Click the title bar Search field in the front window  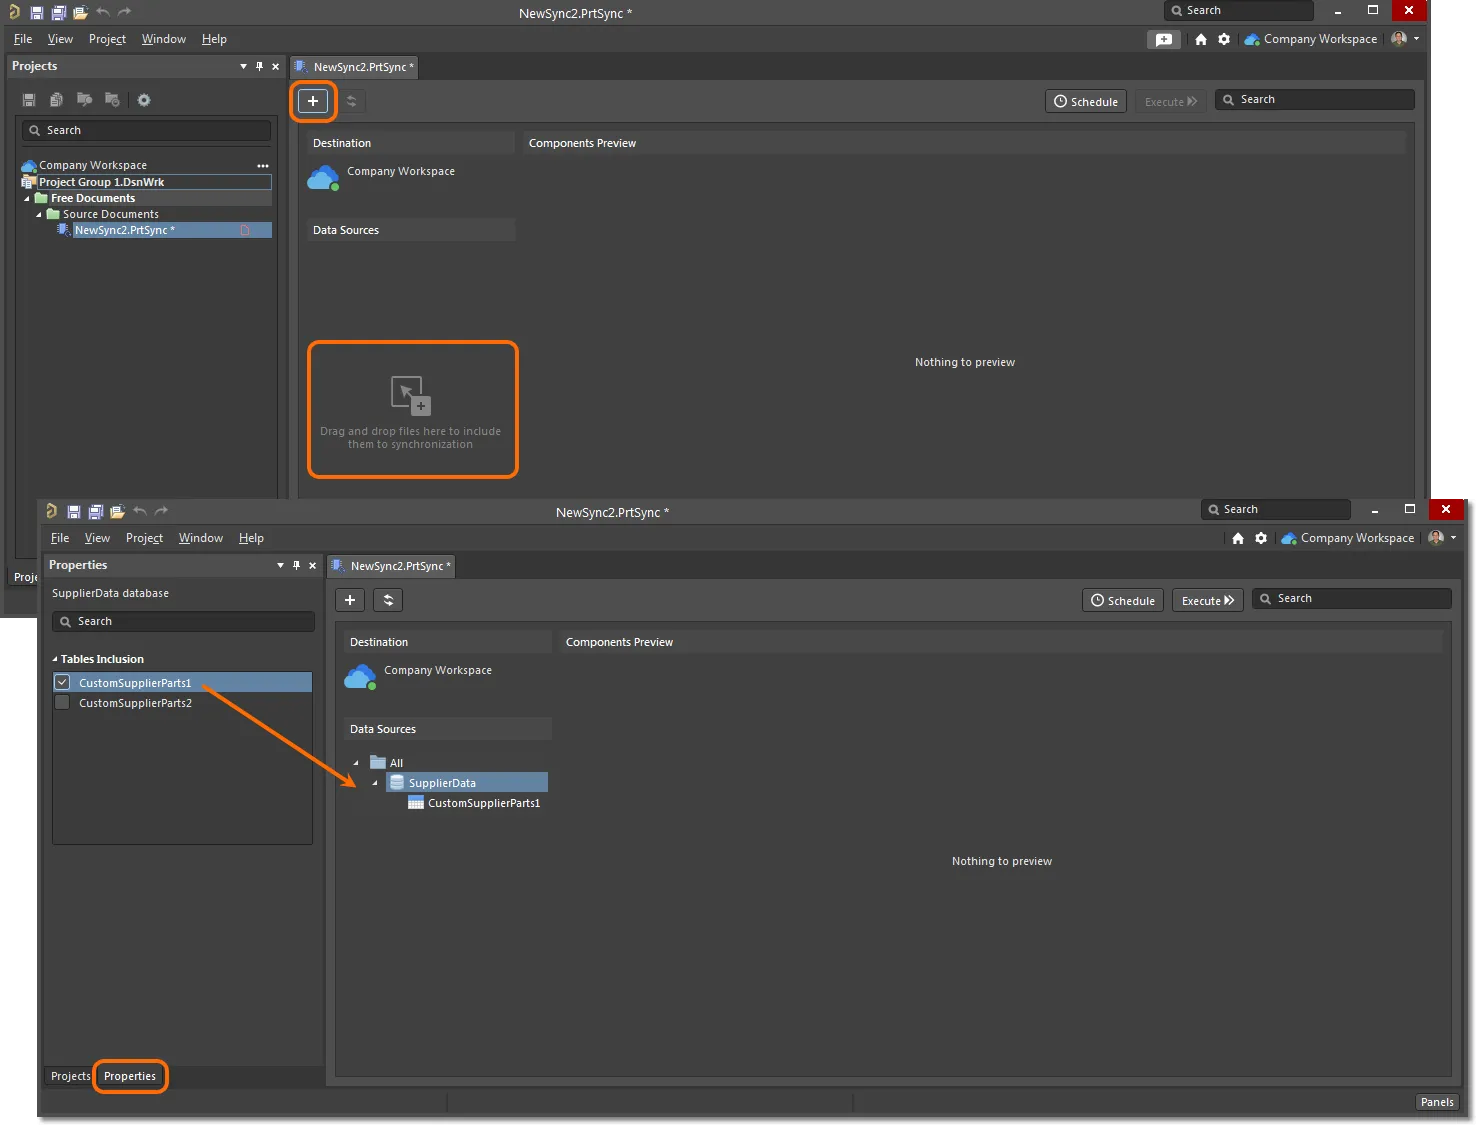pyautogui.click(x=1276, y=509)
